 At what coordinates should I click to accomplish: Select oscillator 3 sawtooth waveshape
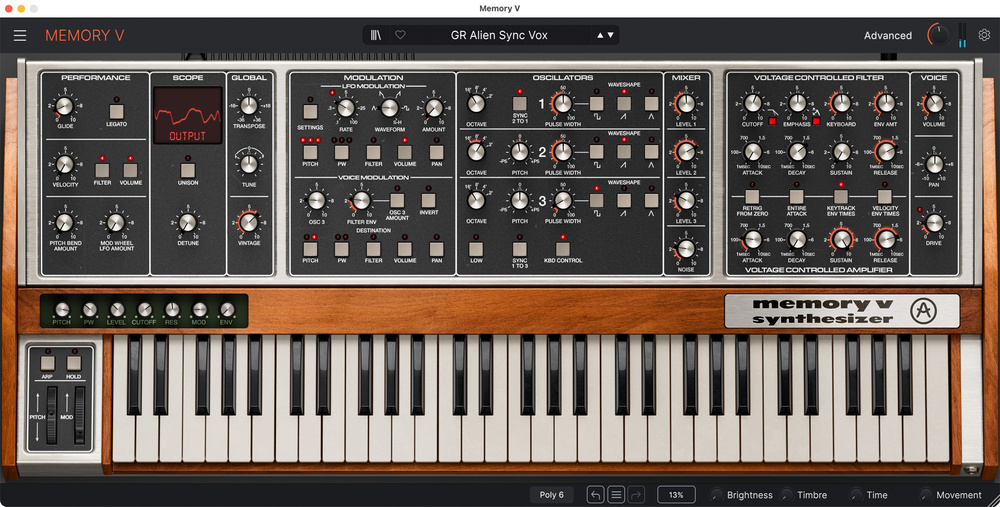[624, 200]
